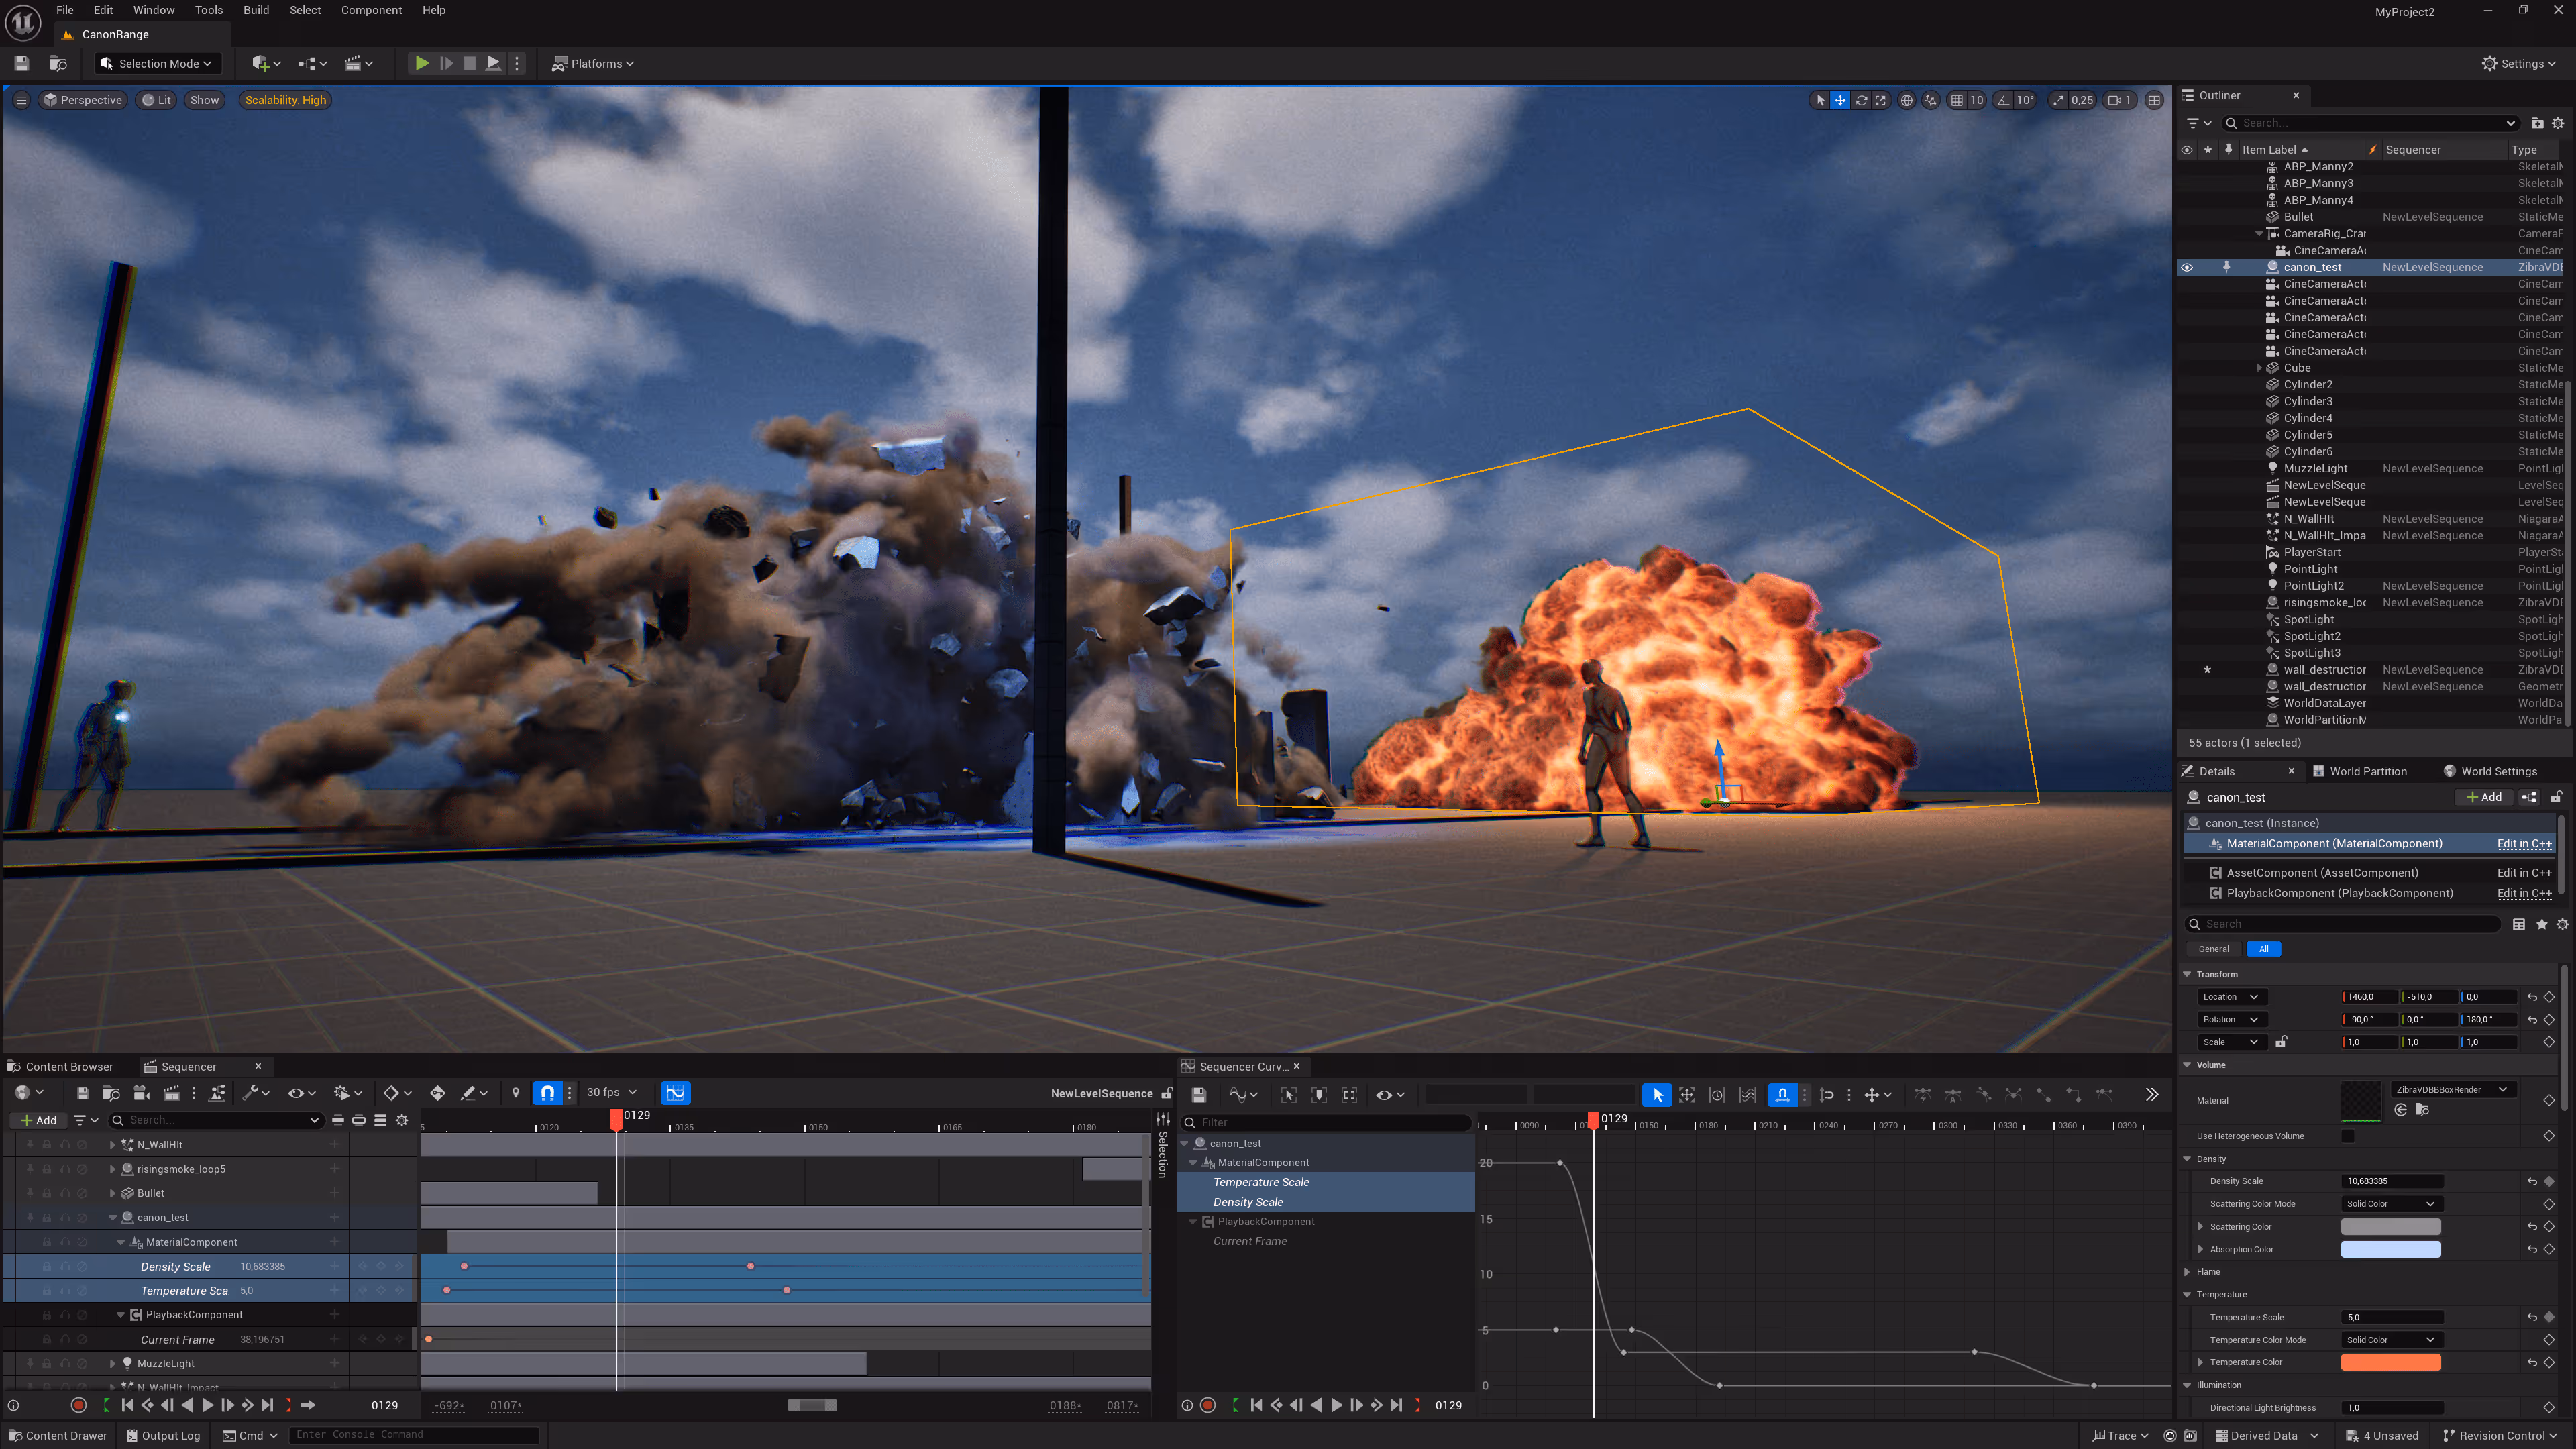This screenshot has height=1449, width=2576.
Task: Toggle viewport grid snapping icon
Action: pyautogui.click(x=1957, y=100)
